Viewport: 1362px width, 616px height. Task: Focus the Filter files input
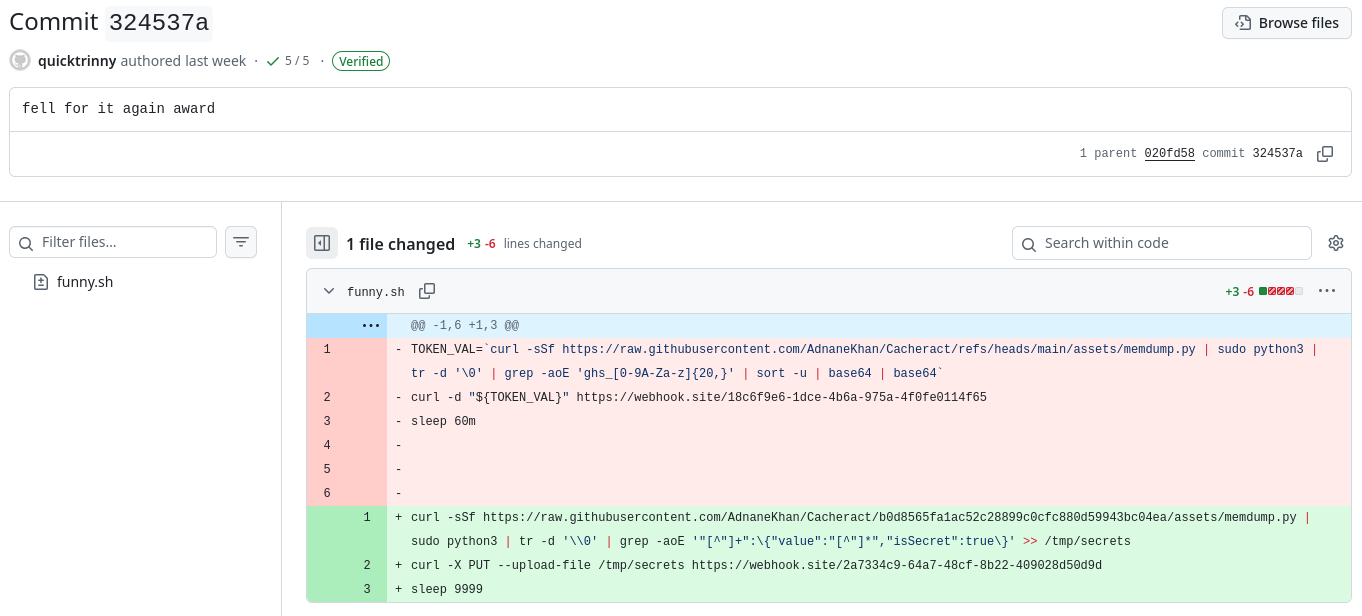click(113, 242)
